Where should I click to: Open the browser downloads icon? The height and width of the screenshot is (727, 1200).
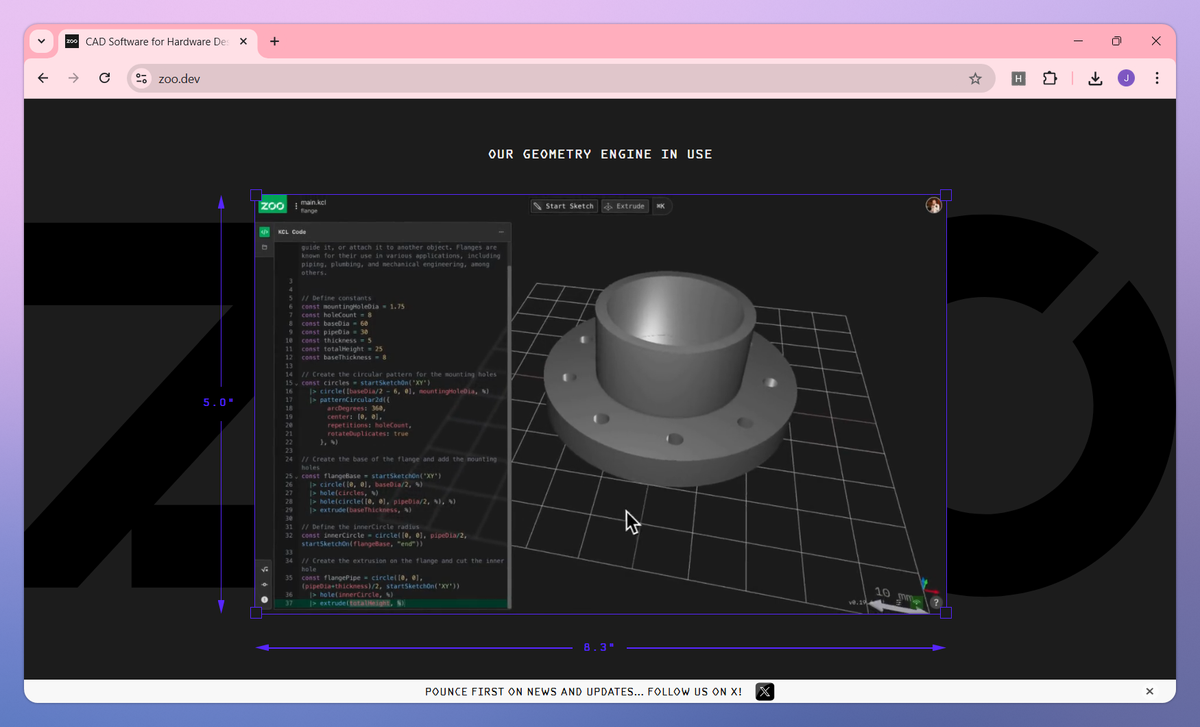tap(1095, 78)
